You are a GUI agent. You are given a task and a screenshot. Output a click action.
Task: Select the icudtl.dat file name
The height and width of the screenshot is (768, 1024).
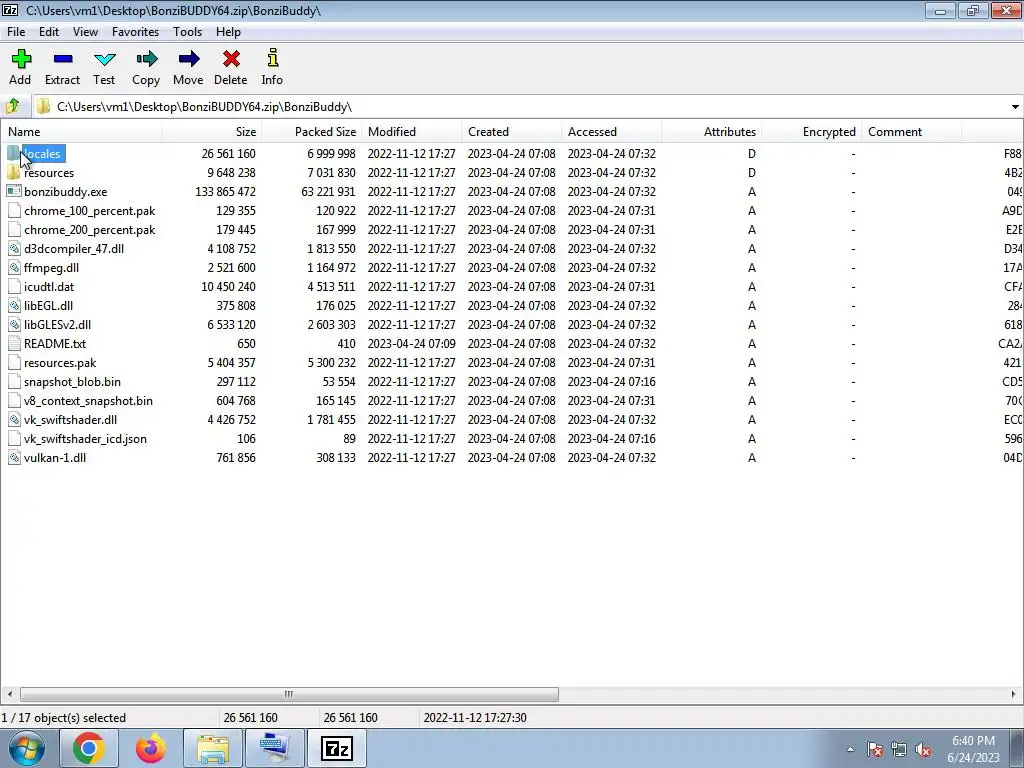(x=49, y=287)
